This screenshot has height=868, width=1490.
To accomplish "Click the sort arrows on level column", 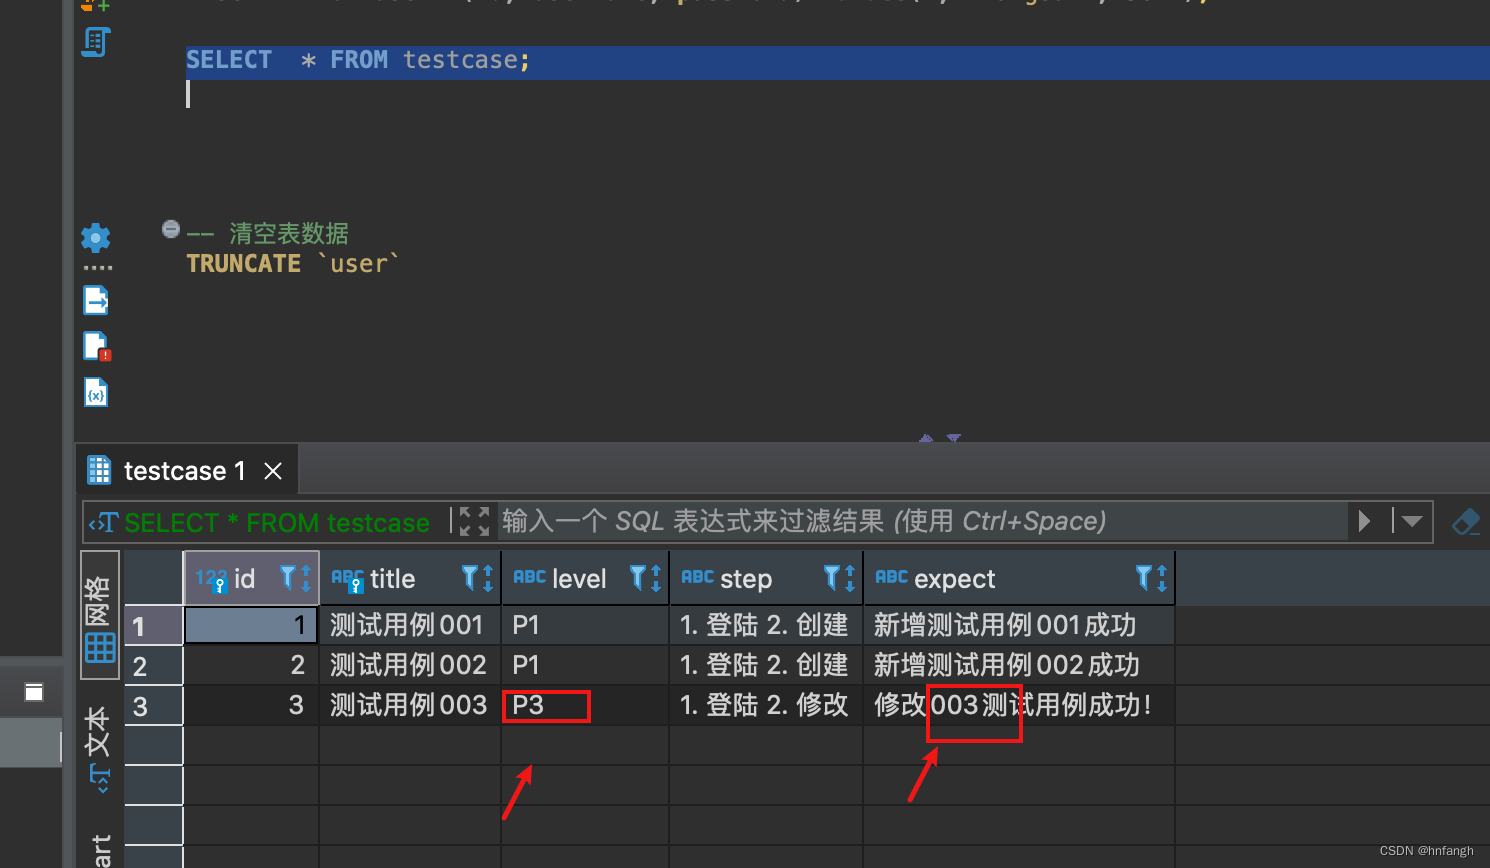I will click(x=656, y=578).
